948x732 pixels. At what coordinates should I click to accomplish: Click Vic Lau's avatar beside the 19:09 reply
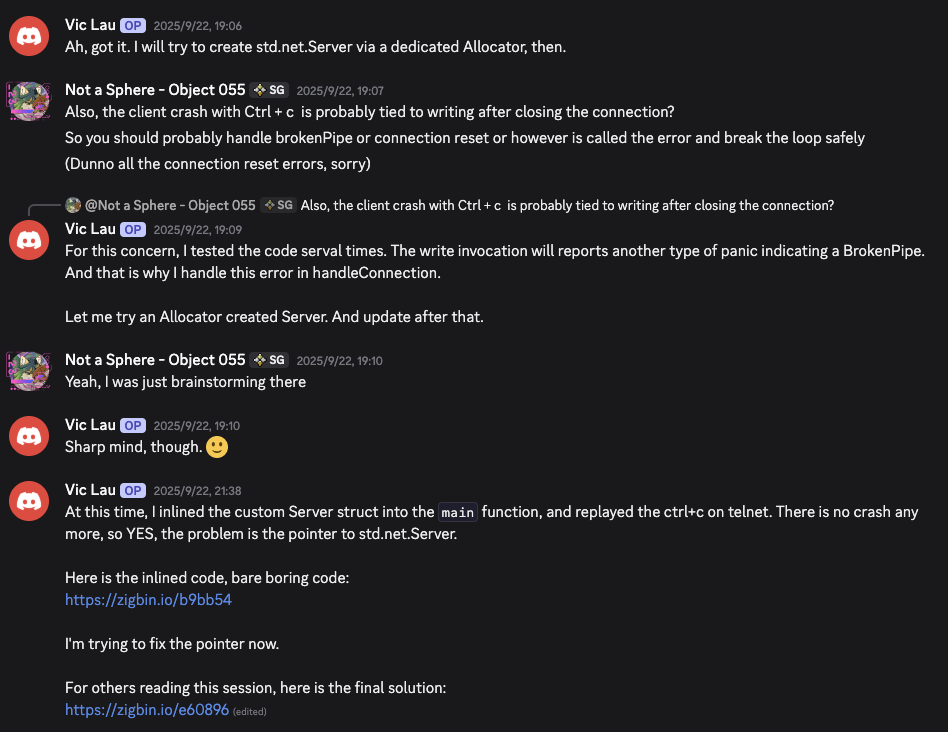(29, 240)
